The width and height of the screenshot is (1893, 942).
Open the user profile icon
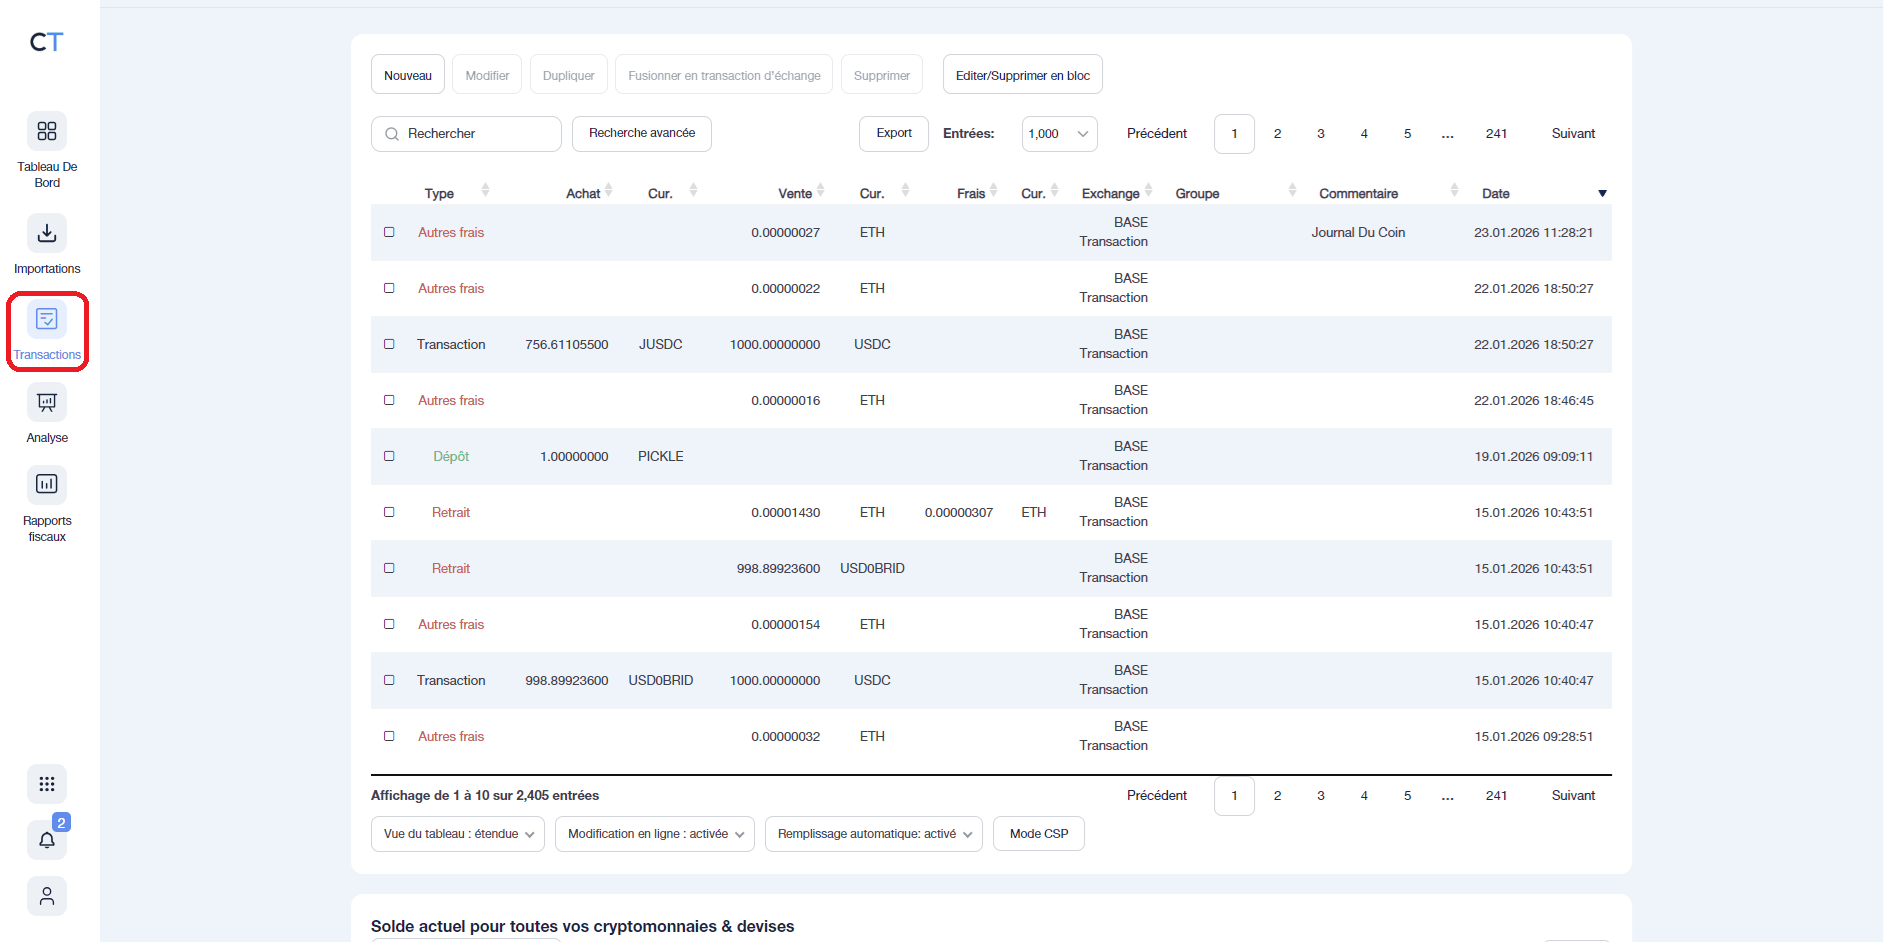coord(46,896)
